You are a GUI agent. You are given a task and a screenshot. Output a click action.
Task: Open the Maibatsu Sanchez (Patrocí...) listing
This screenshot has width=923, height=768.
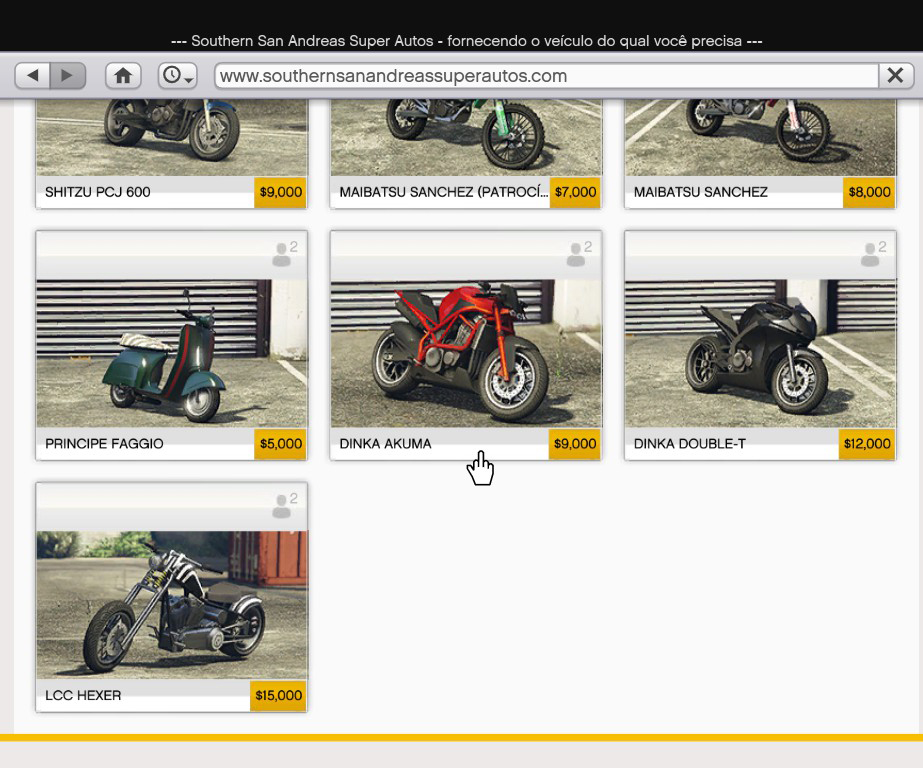click(443, 192)
